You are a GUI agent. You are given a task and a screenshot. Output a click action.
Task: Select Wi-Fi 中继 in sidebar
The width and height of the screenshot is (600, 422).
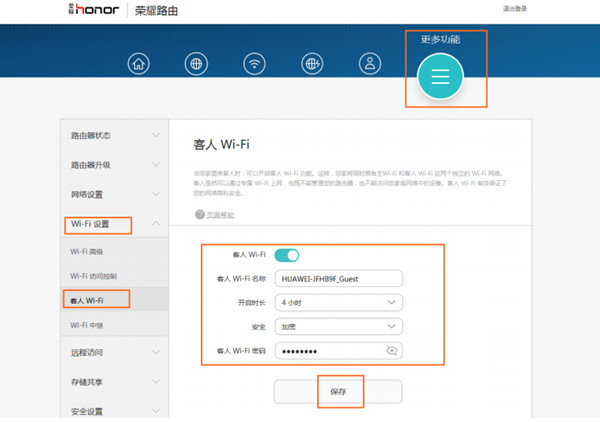[86, 326]
